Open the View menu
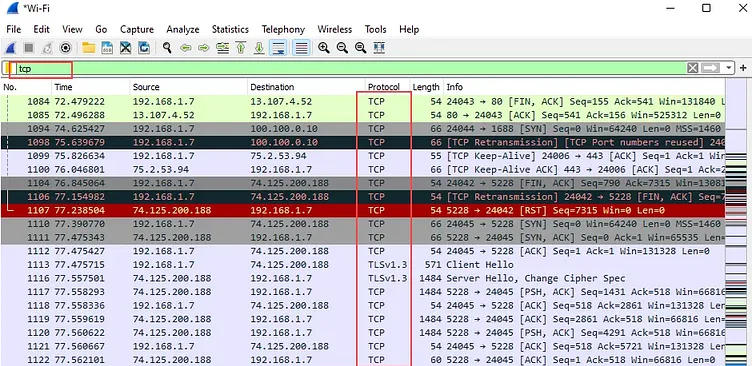 pos(72,29)
